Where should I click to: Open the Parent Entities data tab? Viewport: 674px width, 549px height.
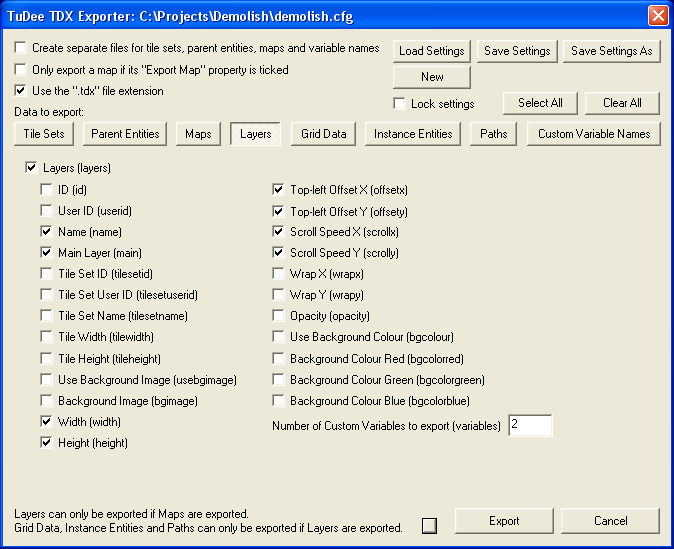(x=125, y=134)
